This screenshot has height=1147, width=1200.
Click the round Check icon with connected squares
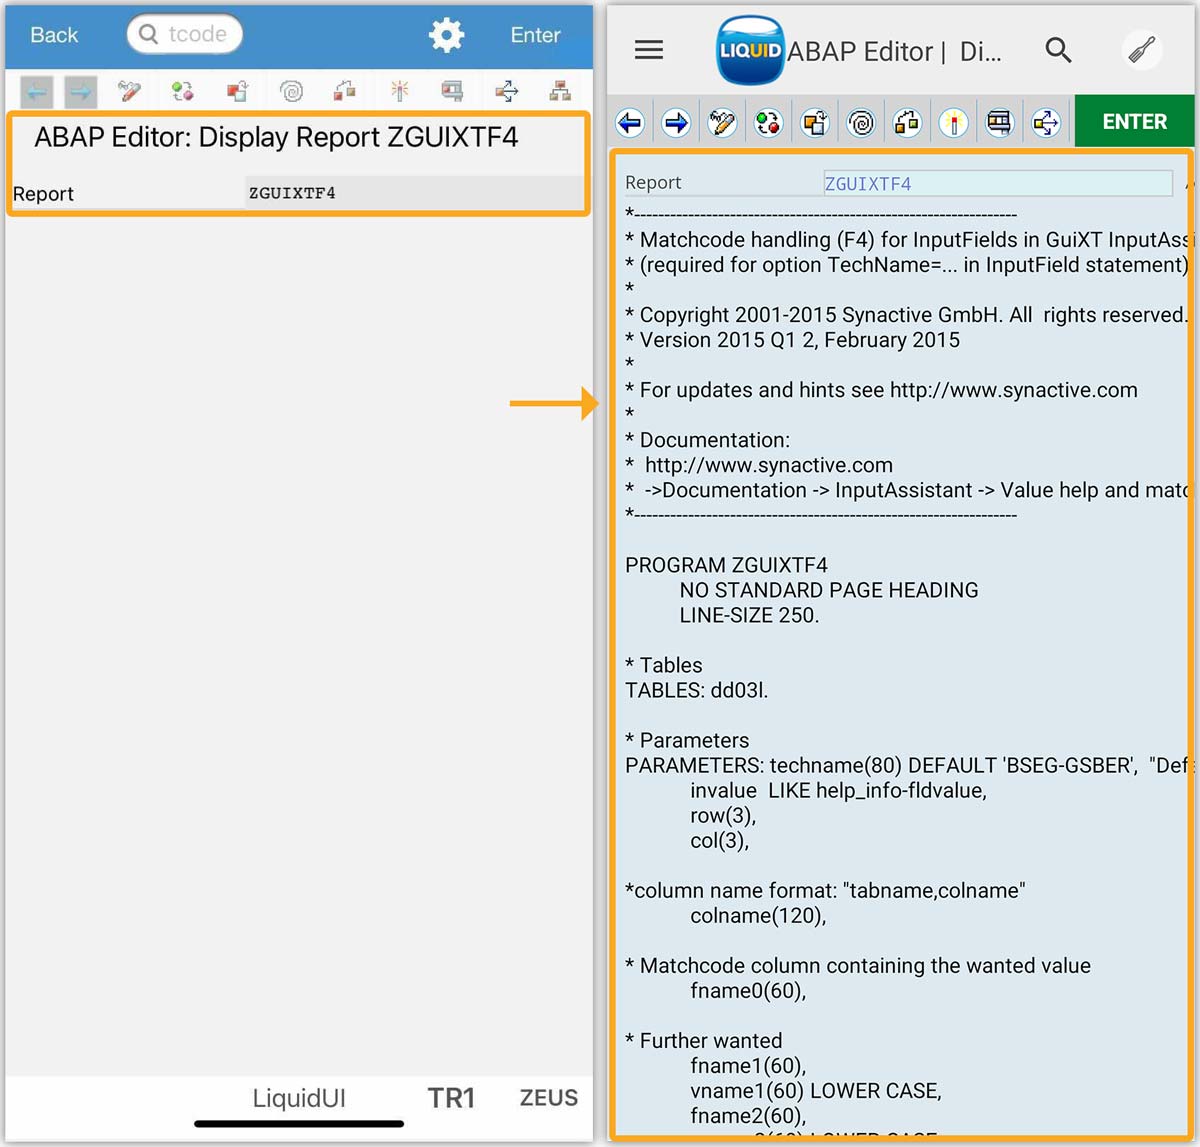pyautogui.click(x=907, y=123)
